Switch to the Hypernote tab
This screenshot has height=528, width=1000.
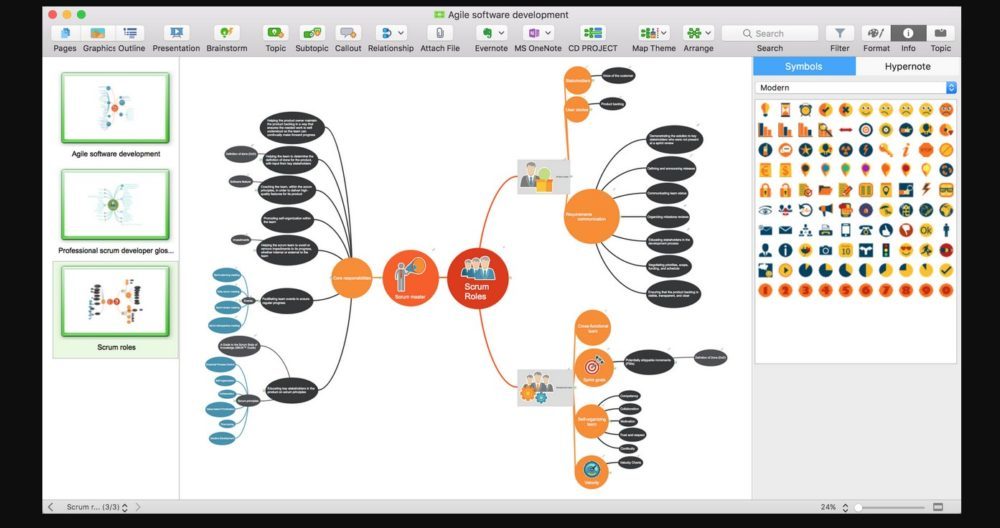click(908, 67)
